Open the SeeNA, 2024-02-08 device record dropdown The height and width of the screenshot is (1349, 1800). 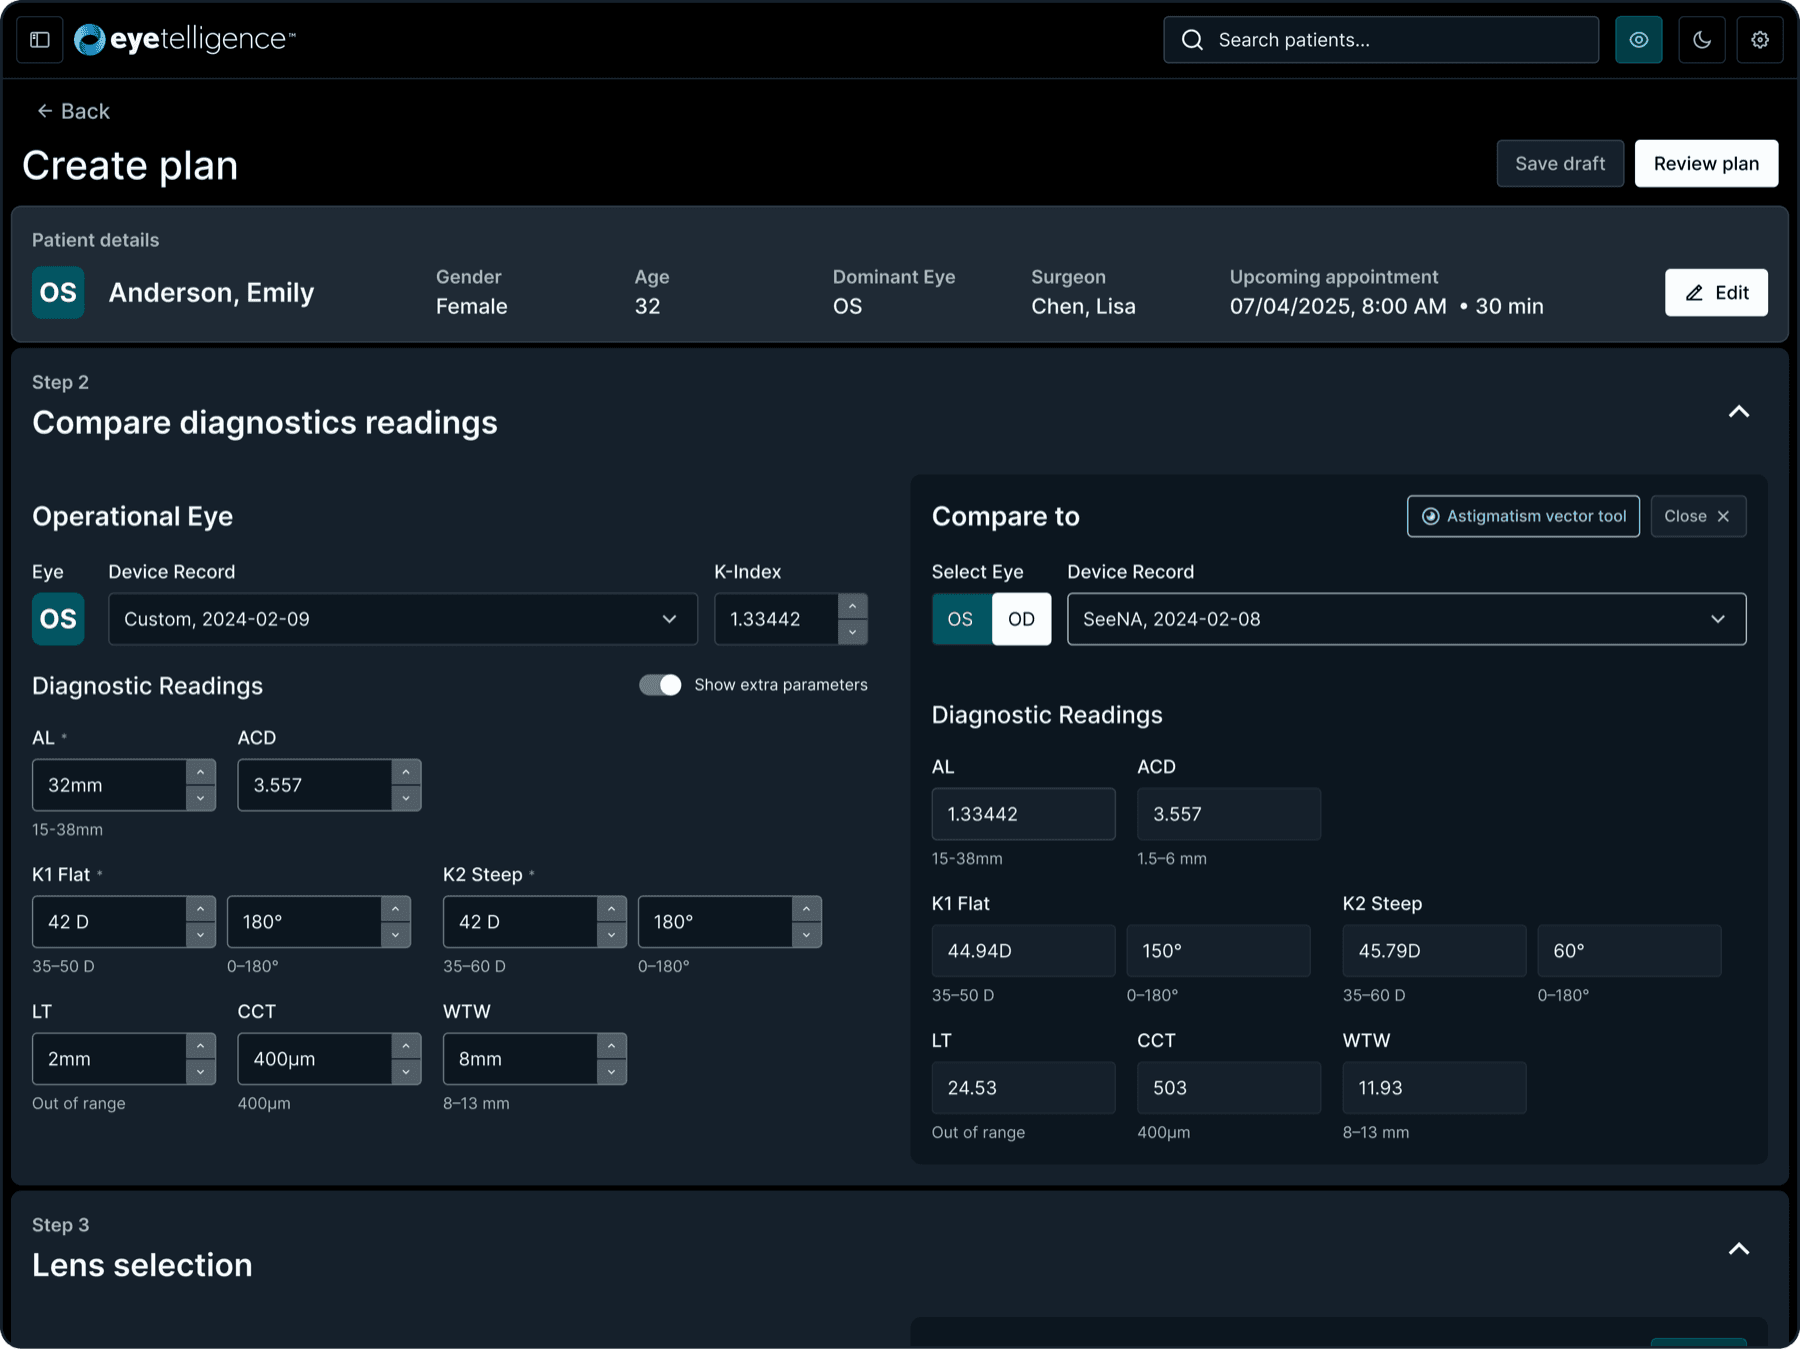click(x=1406, y=619)
